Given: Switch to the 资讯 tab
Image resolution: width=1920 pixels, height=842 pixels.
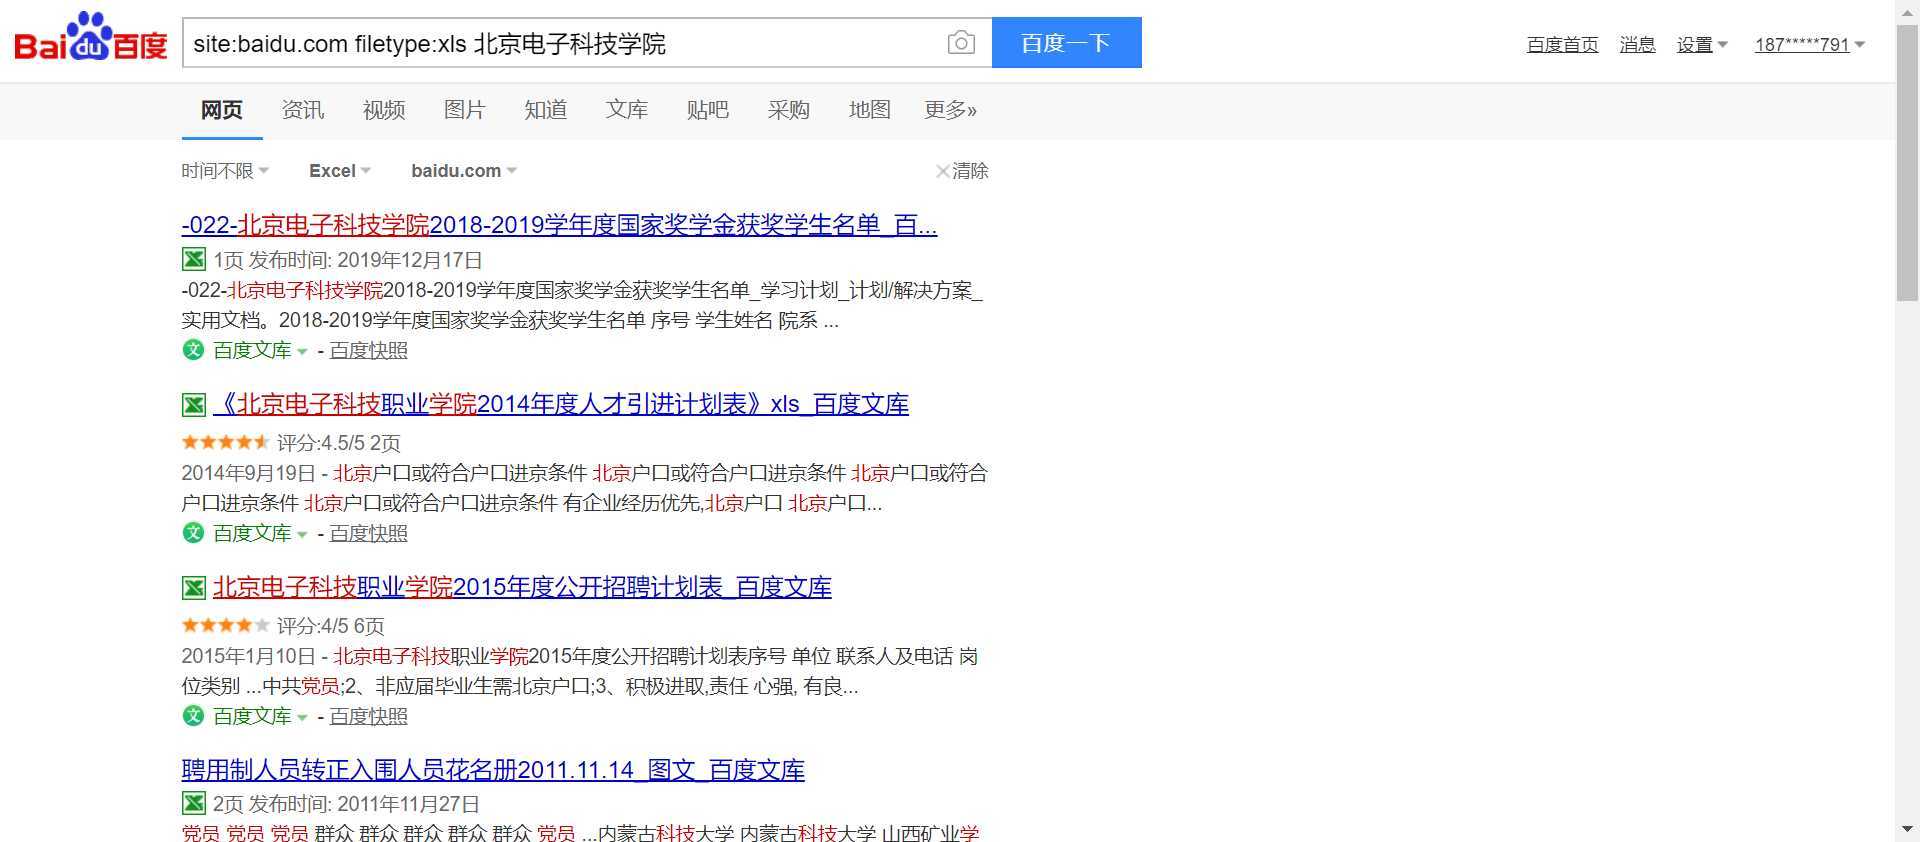Looking at the screenshot, I should (x=303, y=110).
